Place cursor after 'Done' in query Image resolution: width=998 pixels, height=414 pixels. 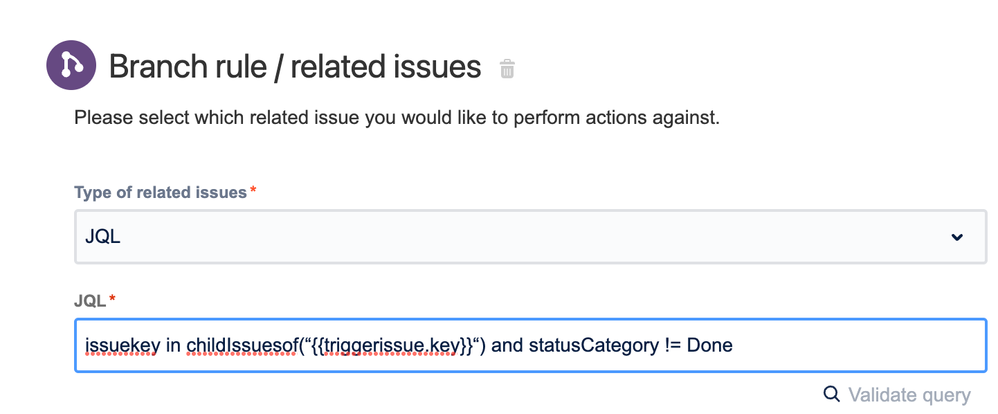pos(734,345)
